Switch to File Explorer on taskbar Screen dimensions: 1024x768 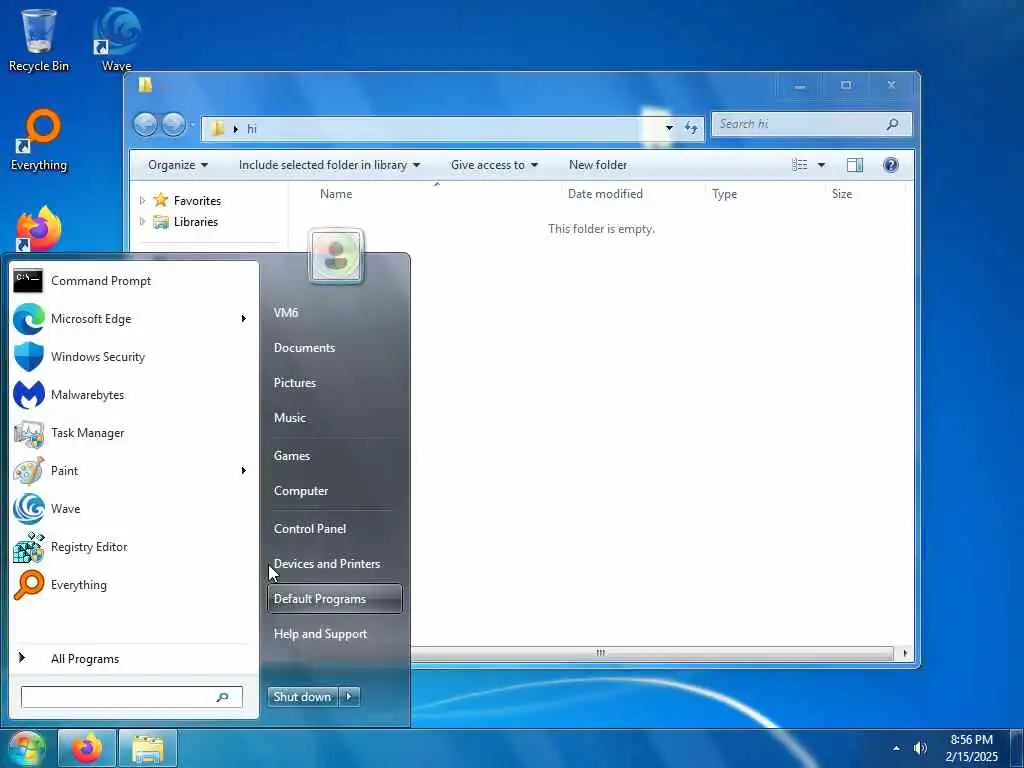point(148,748)
